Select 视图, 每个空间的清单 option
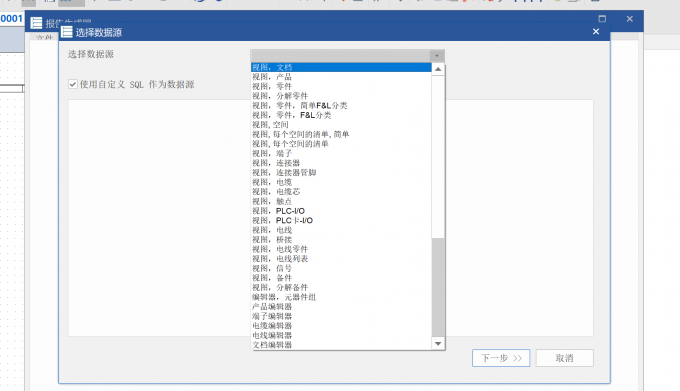 (341, 144)
